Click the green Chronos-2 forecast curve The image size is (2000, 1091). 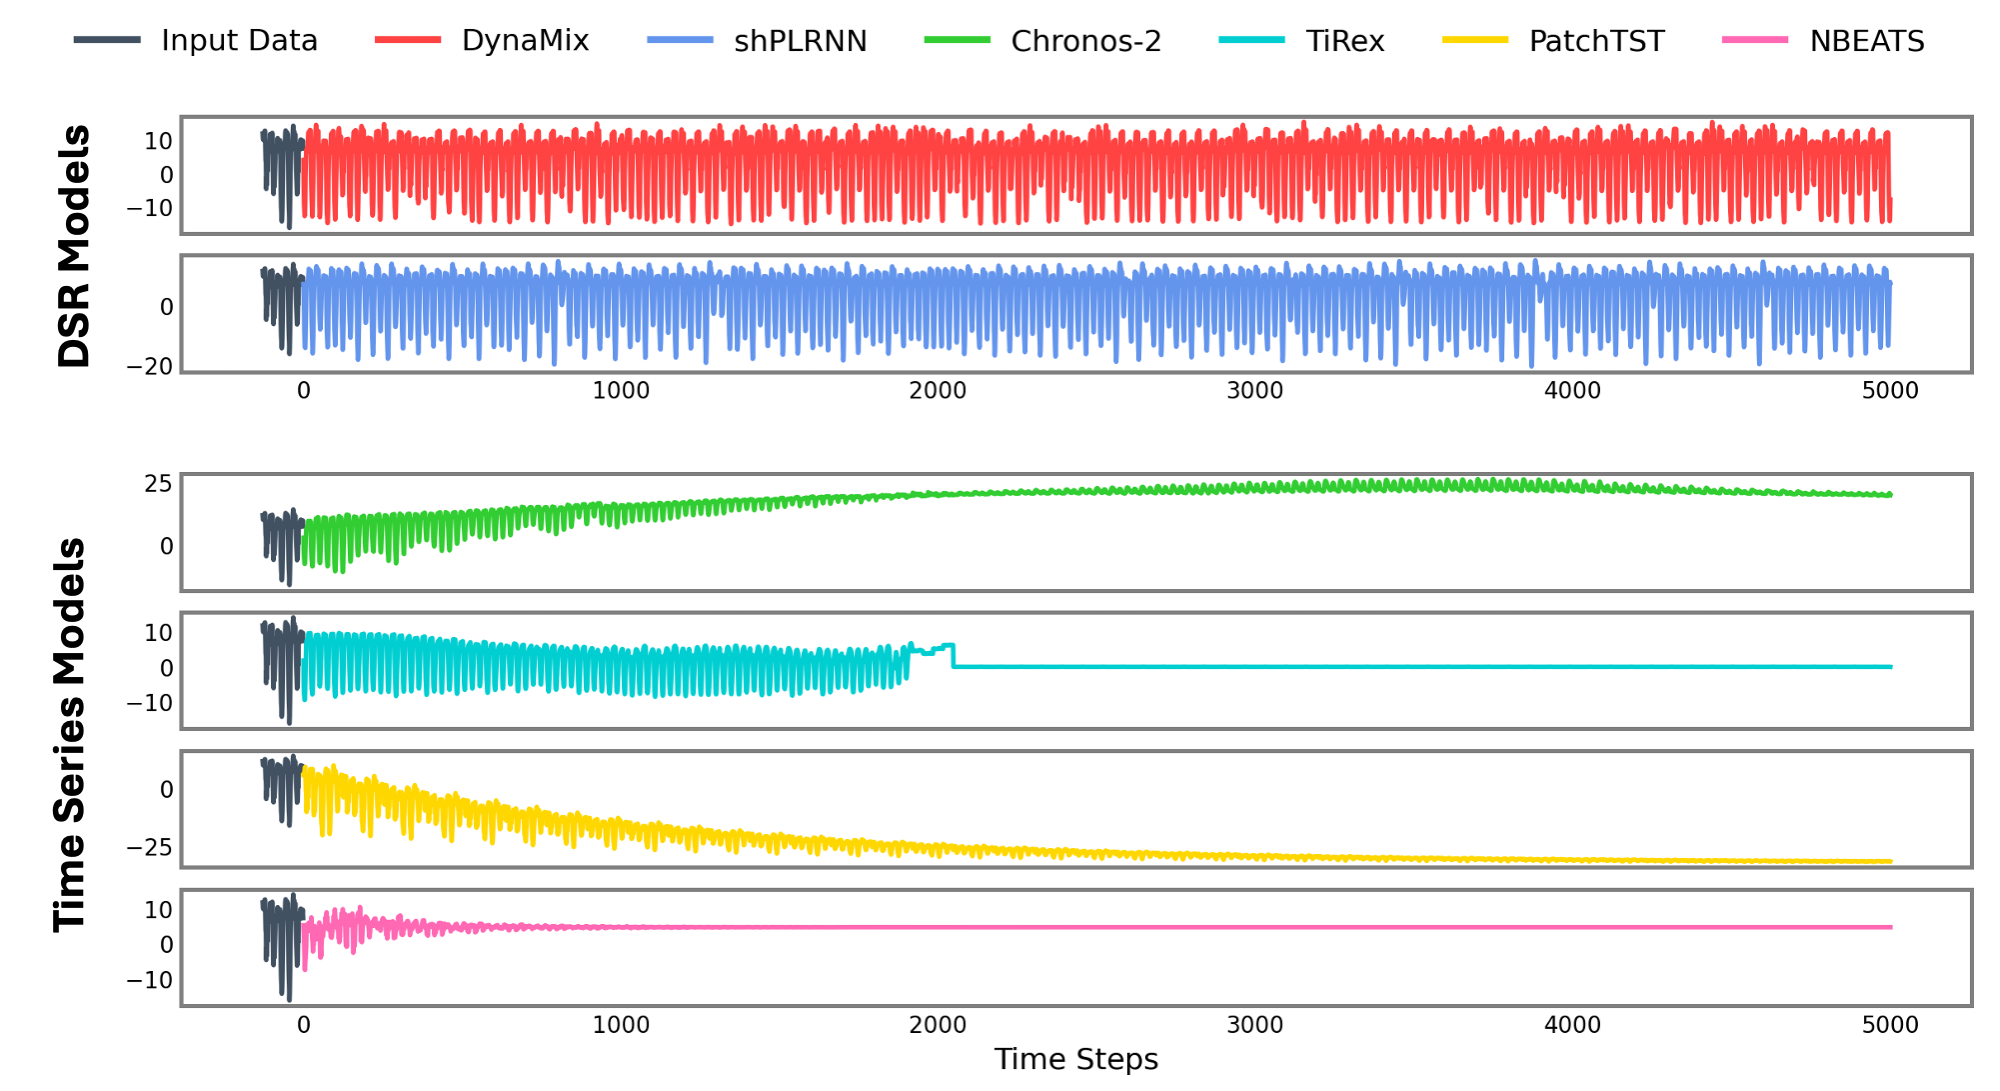click(1400, 486)
